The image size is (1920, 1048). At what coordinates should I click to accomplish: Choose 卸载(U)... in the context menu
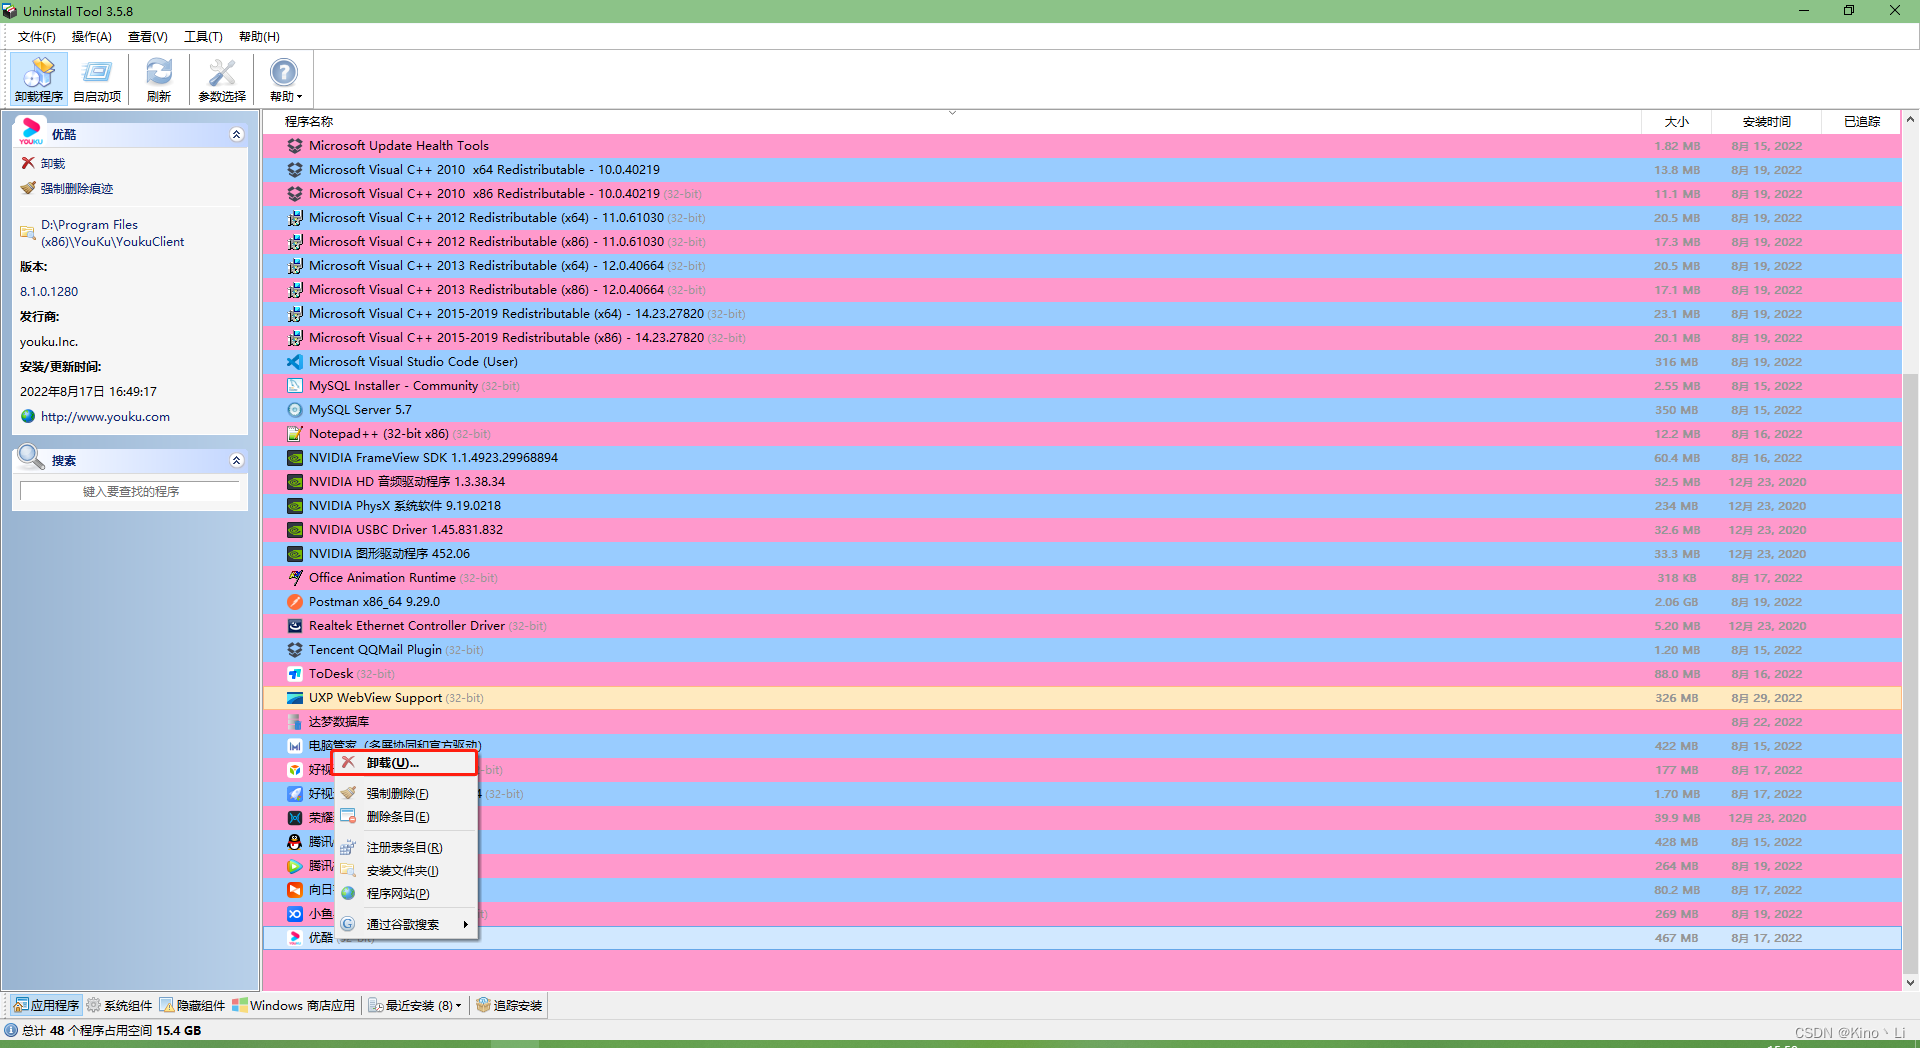tap(406, 763)
